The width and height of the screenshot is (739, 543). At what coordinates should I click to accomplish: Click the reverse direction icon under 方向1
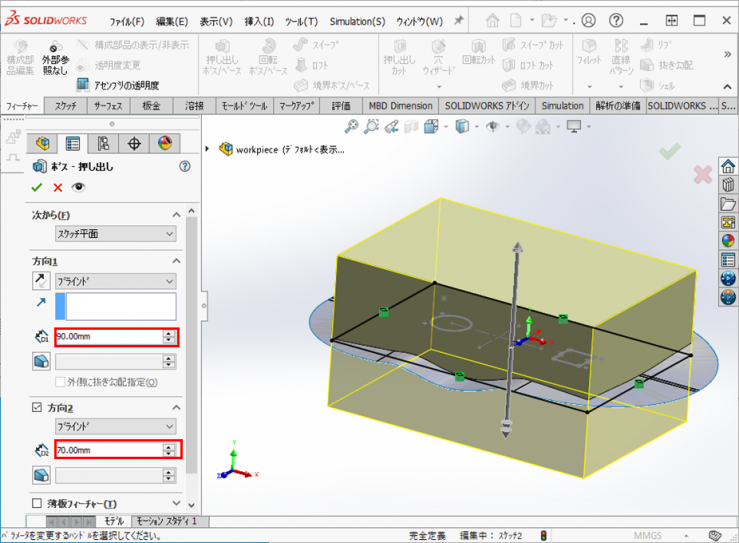(41, 282)
